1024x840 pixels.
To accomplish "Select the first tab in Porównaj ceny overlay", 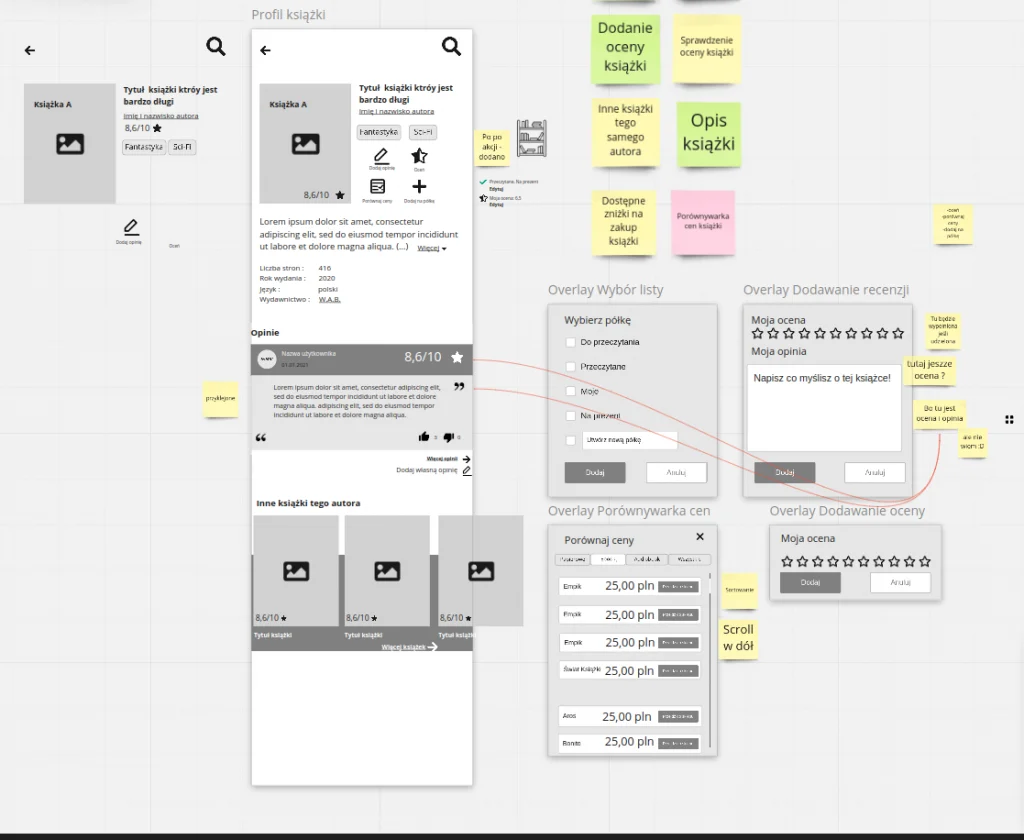I will [573, 560].
